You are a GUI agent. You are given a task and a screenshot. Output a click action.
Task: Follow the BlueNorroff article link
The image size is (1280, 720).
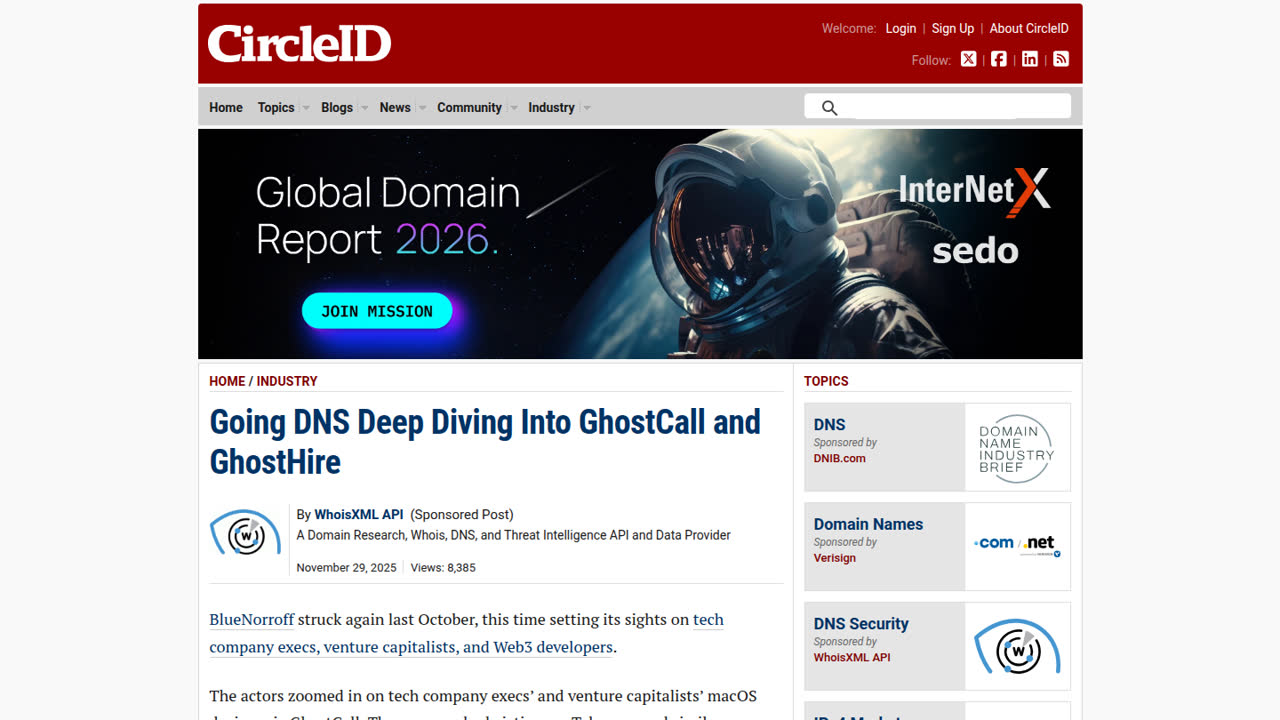(252, 619)
